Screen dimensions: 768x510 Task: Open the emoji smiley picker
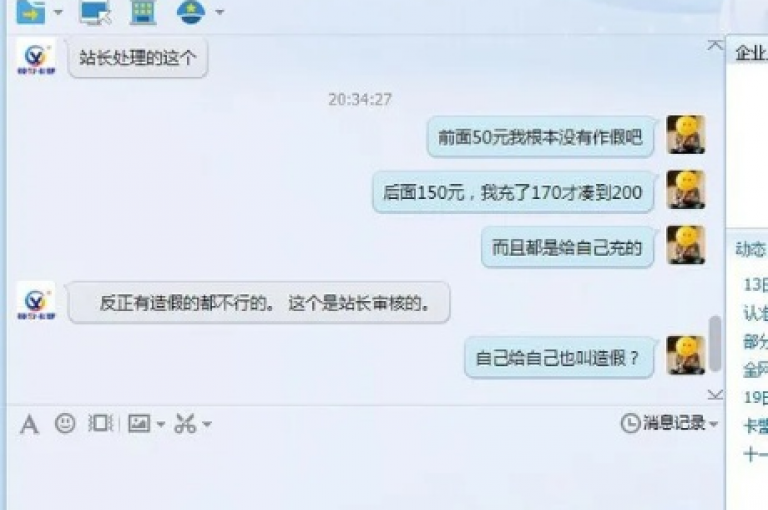click(65, 423)
